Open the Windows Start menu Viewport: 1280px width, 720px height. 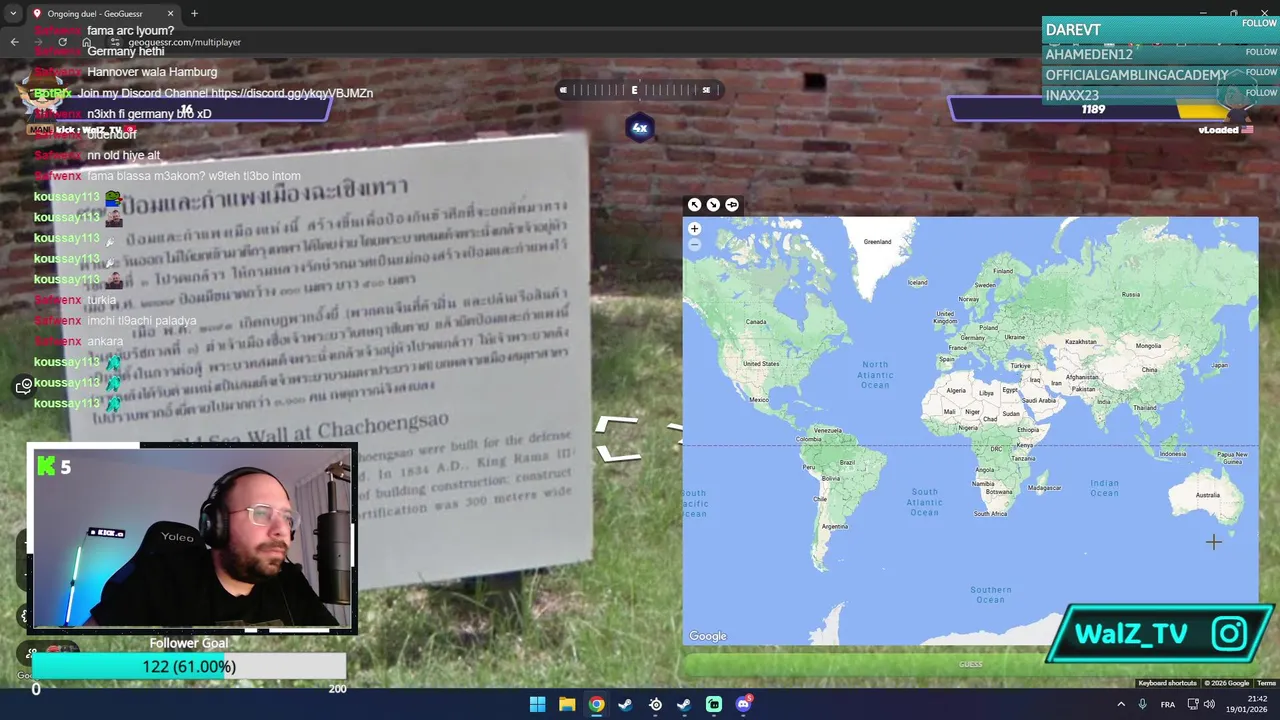click(537, 704)
